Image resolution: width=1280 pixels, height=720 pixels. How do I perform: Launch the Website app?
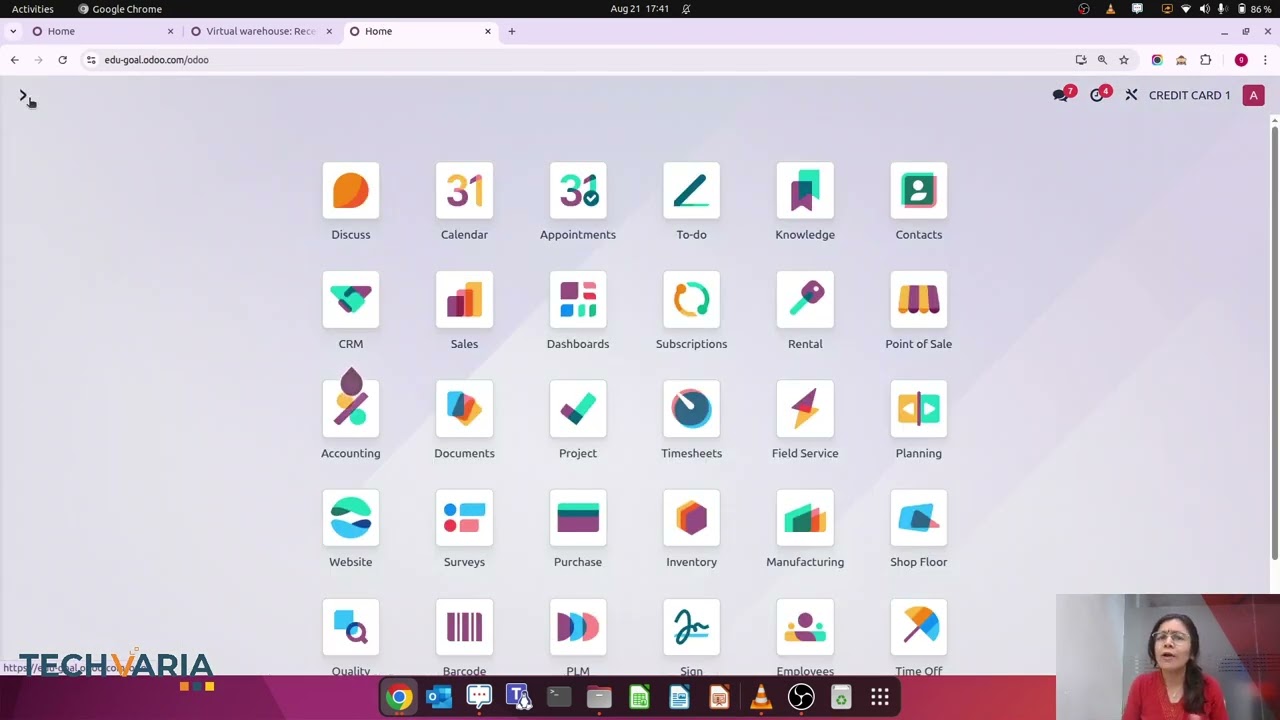(350, 518)
